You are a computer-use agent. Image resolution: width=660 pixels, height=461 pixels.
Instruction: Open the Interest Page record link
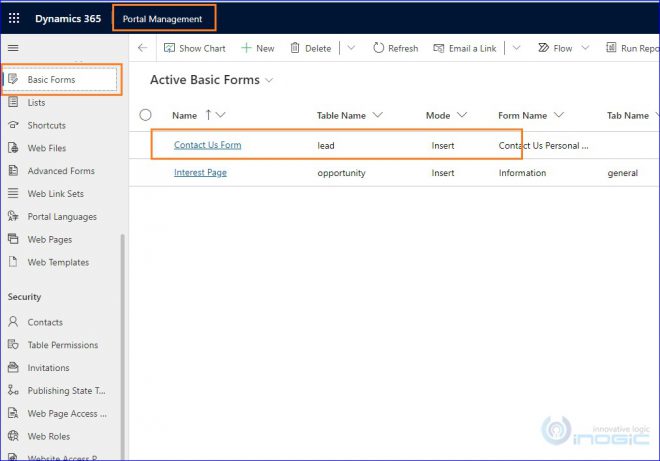(200, 173)
